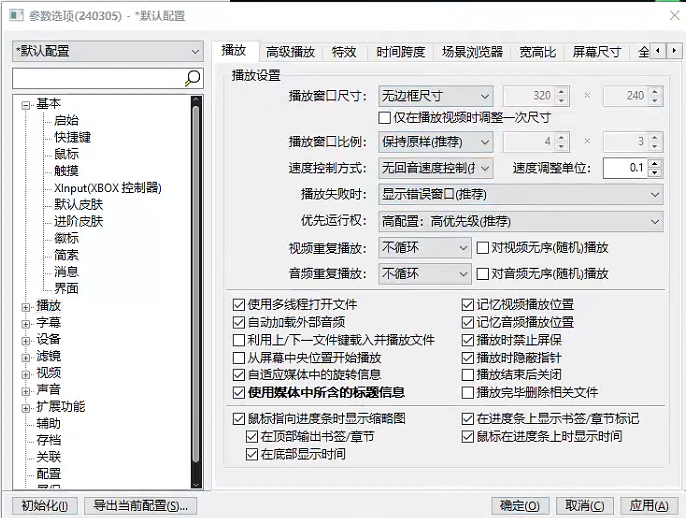Collapse the 基本 tree node
Screen dimensions: 686x518
click(x=26, y=104)
